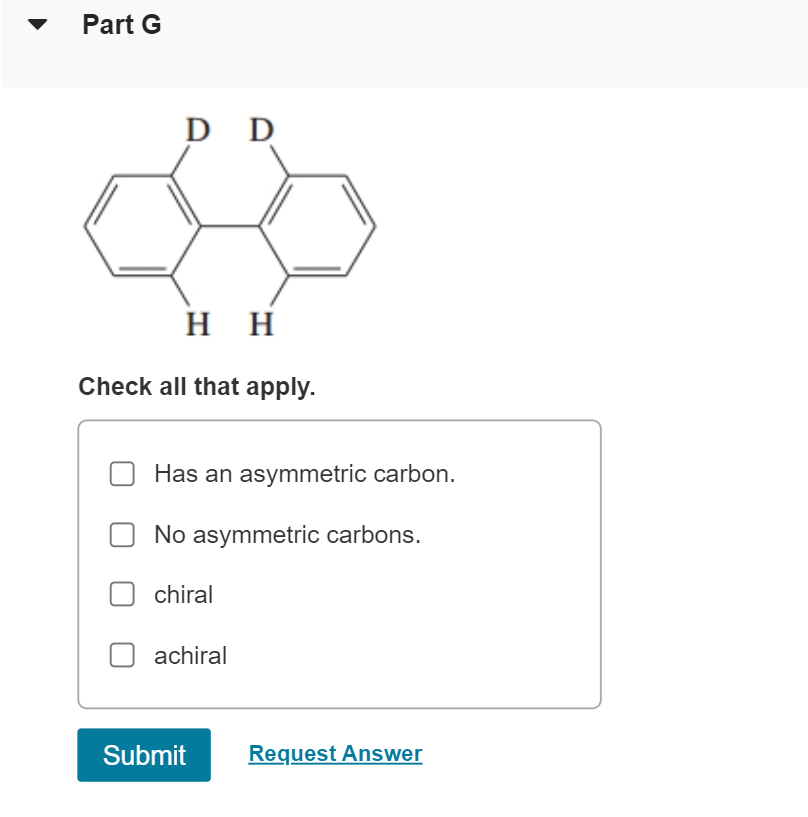Screen dimensions: 808x817
Task: Click the 'Has an asymmetric carbon.' label text
Action: (x=304, y=474)
